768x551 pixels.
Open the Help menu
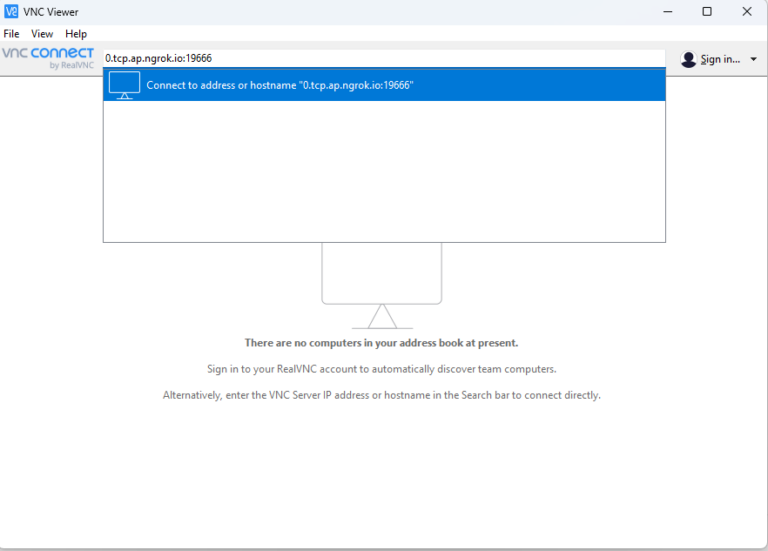click(x=76, y=34)
